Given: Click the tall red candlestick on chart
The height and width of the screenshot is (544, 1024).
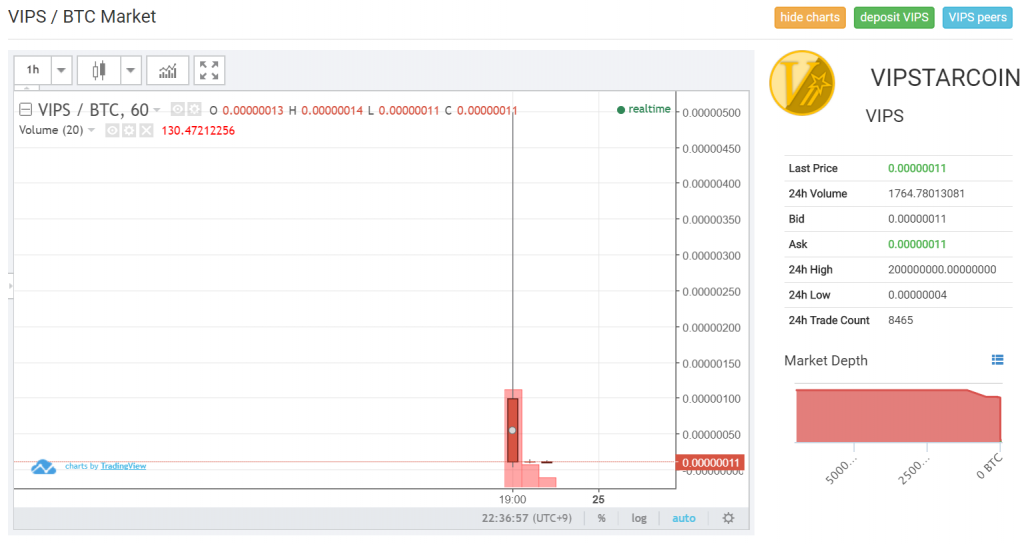Looking at the screenshot, I should [513, 430].
